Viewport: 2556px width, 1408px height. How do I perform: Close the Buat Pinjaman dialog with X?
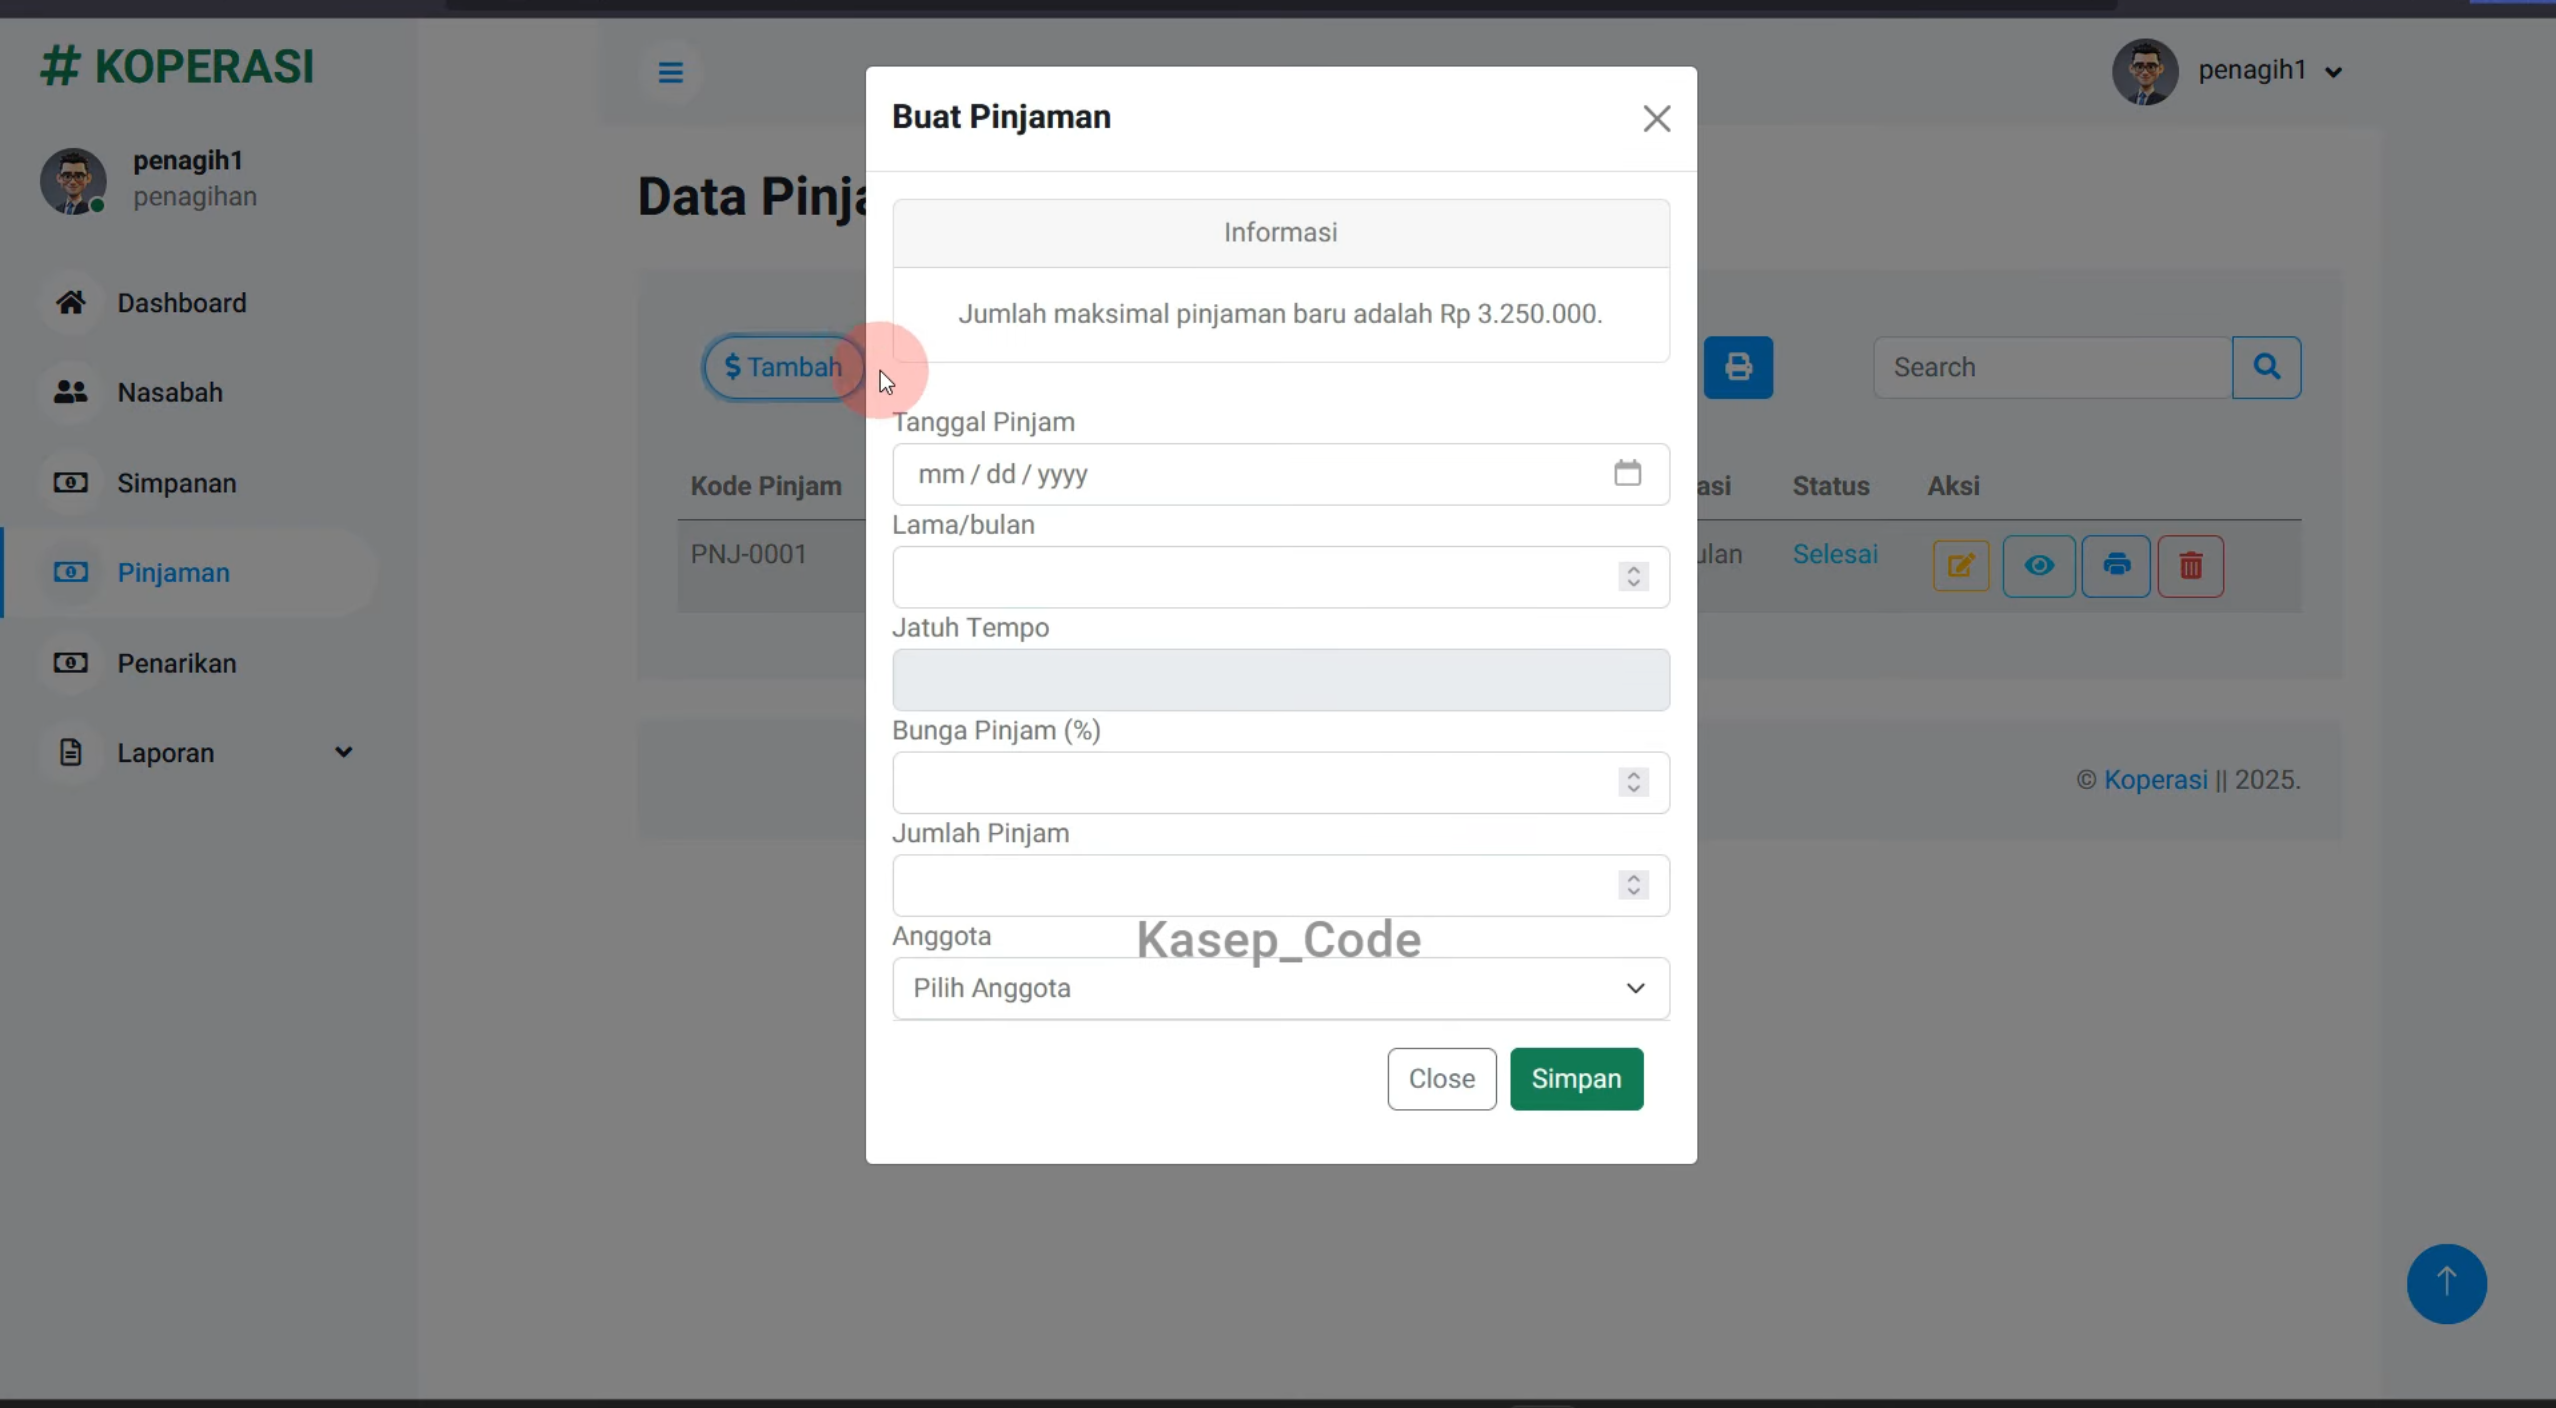[1656, 119]
